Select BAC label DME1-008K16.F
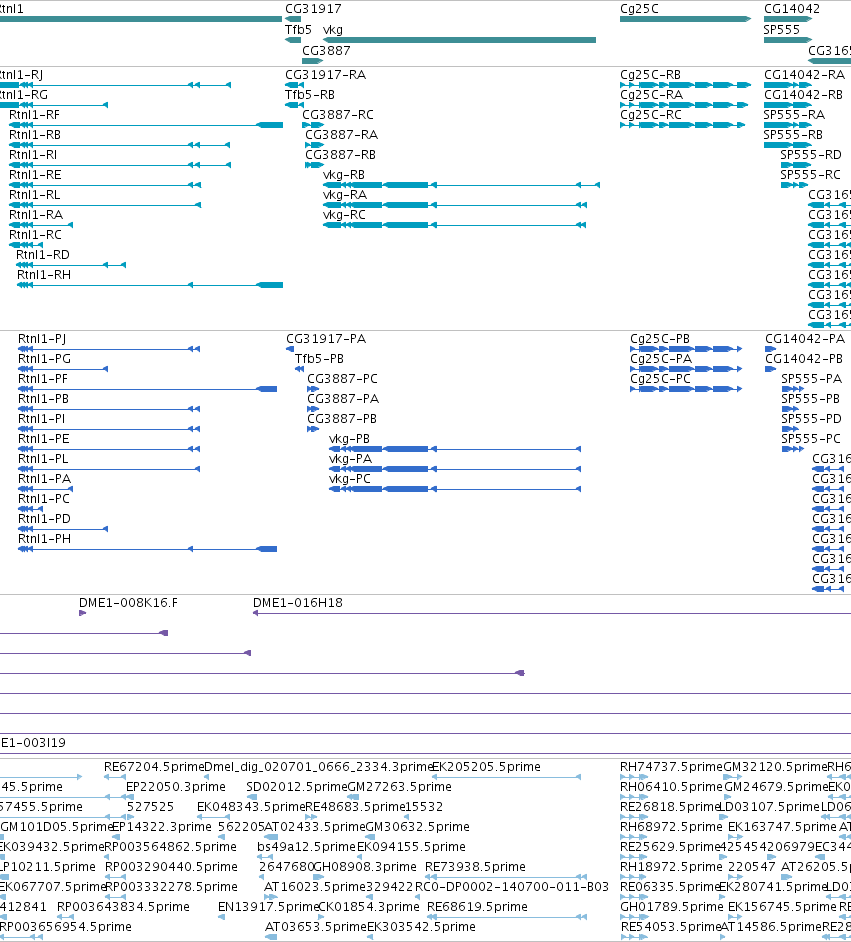The height and width of the screenshot is (942, 851). (128, 603)
